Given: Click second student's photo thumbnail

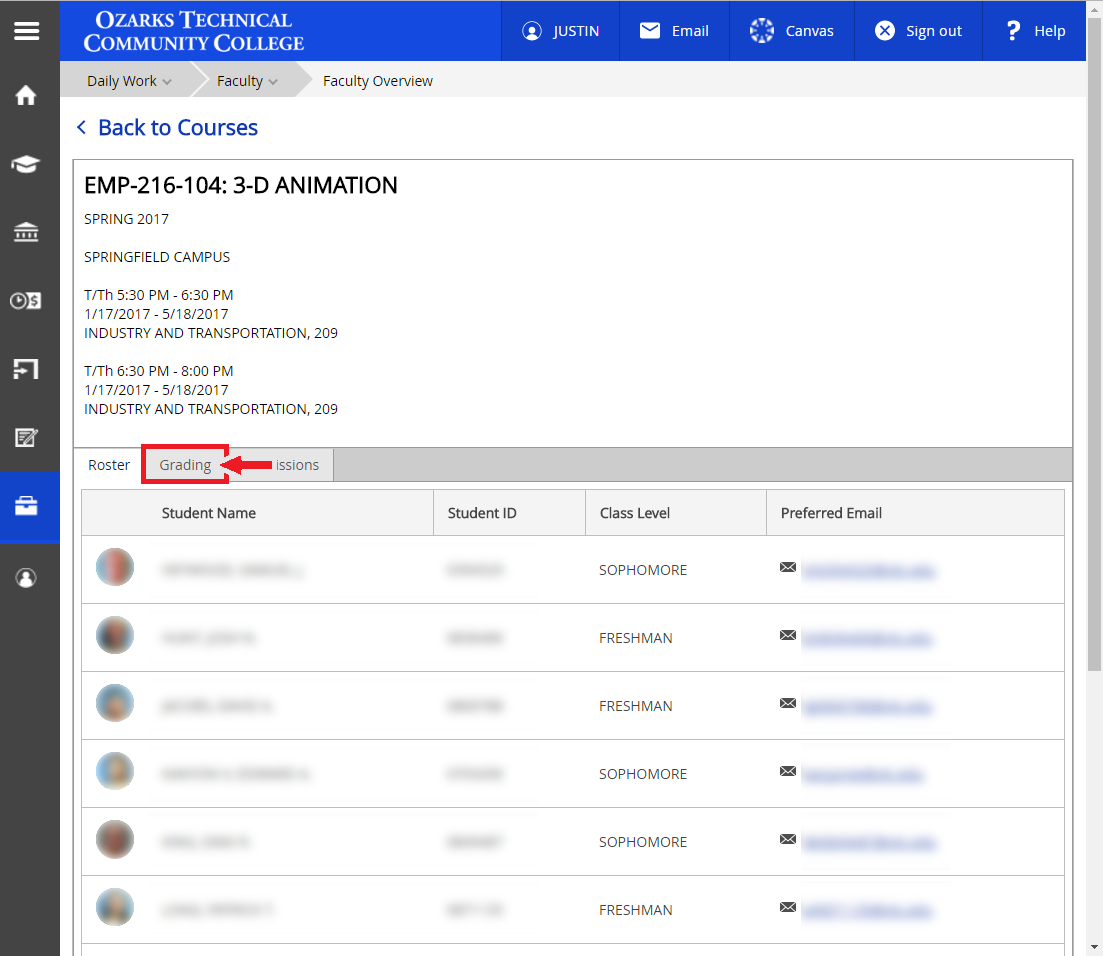Looking at the screenshot, I should pos(115,635).
